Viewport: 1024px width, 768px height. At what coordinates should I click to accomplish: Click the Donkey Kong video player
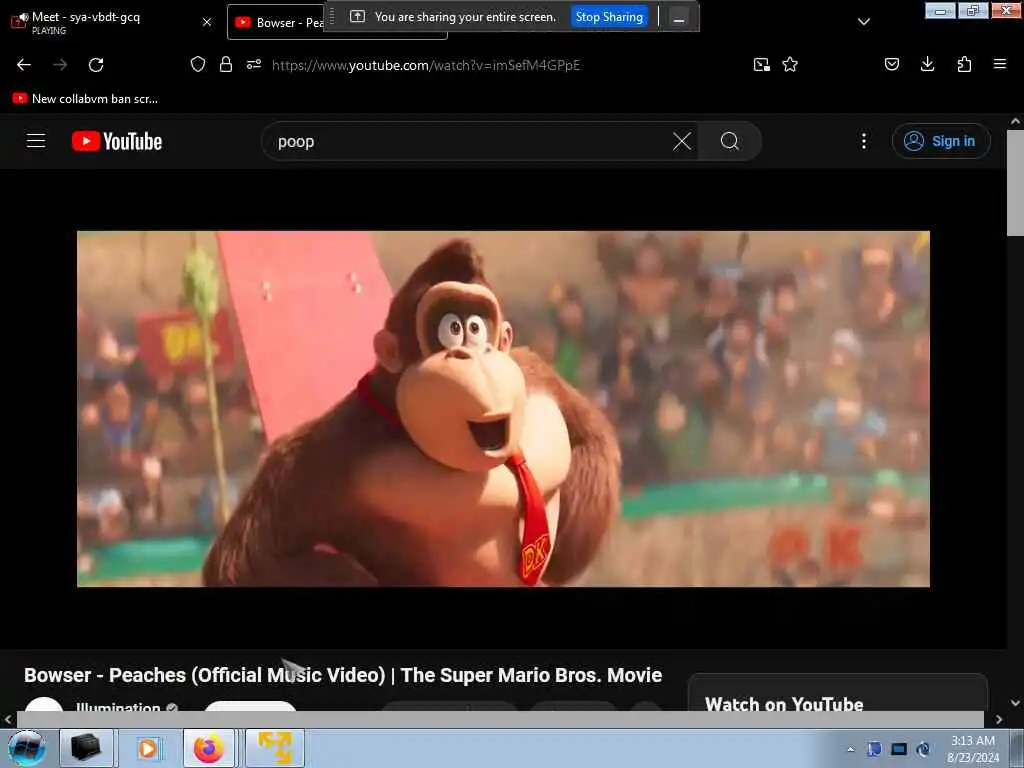[x=503, y=409]
